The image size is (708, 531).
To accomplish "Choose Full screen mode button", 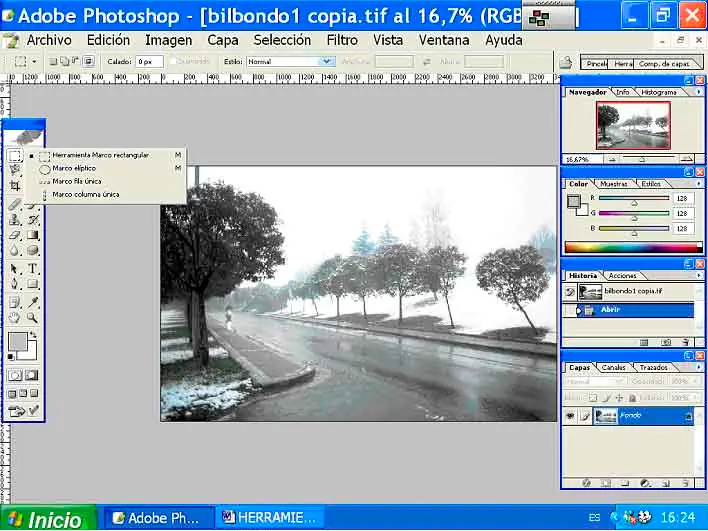I will point(34,394).
